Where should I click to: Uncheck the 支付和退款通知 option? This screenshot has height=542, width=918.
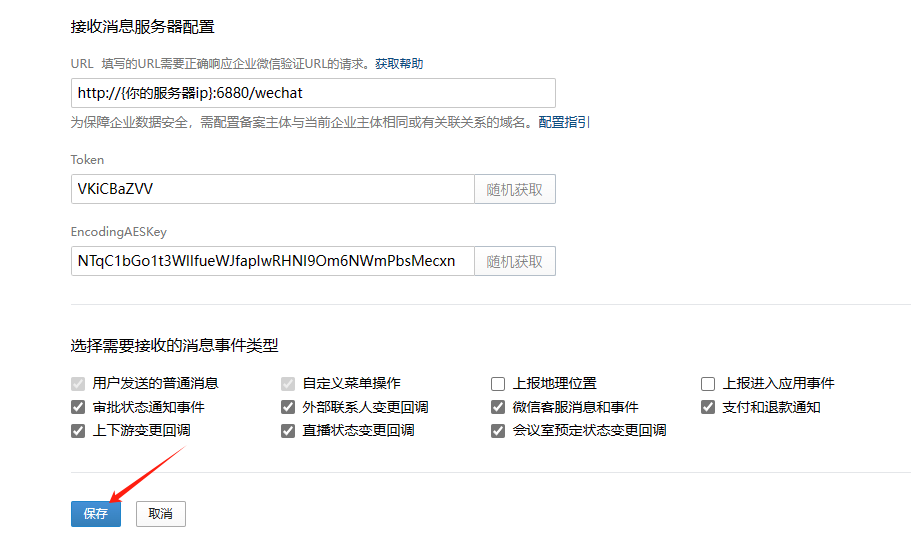[708, 407]
